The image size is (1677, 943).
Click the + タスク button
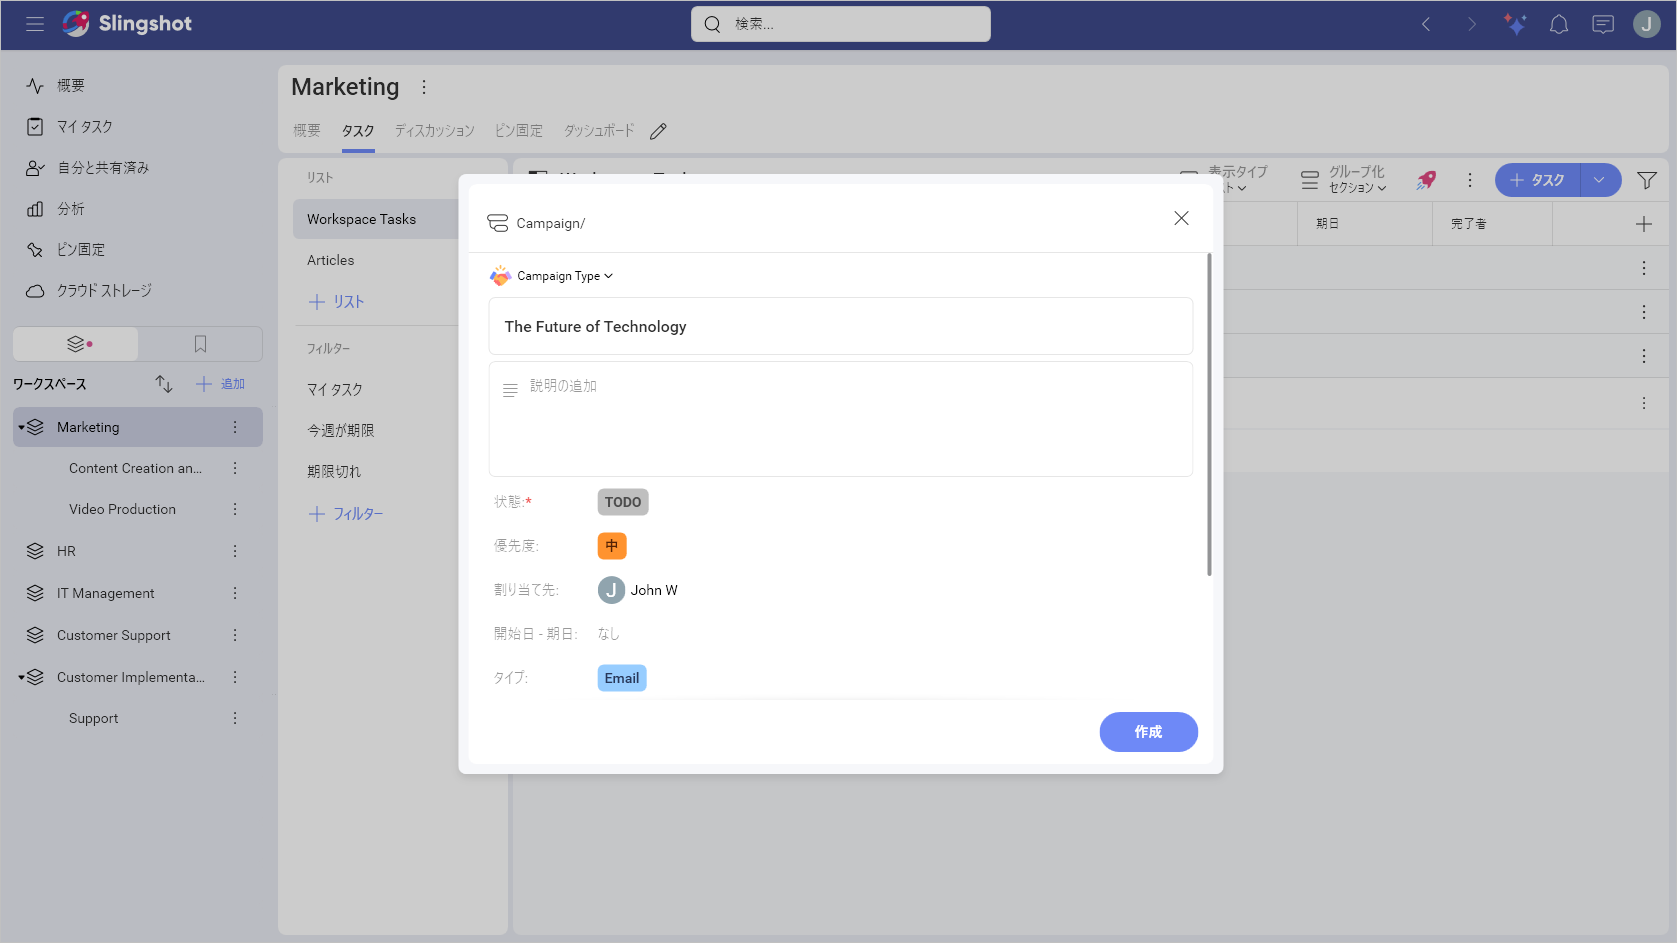click(1537, 180)
